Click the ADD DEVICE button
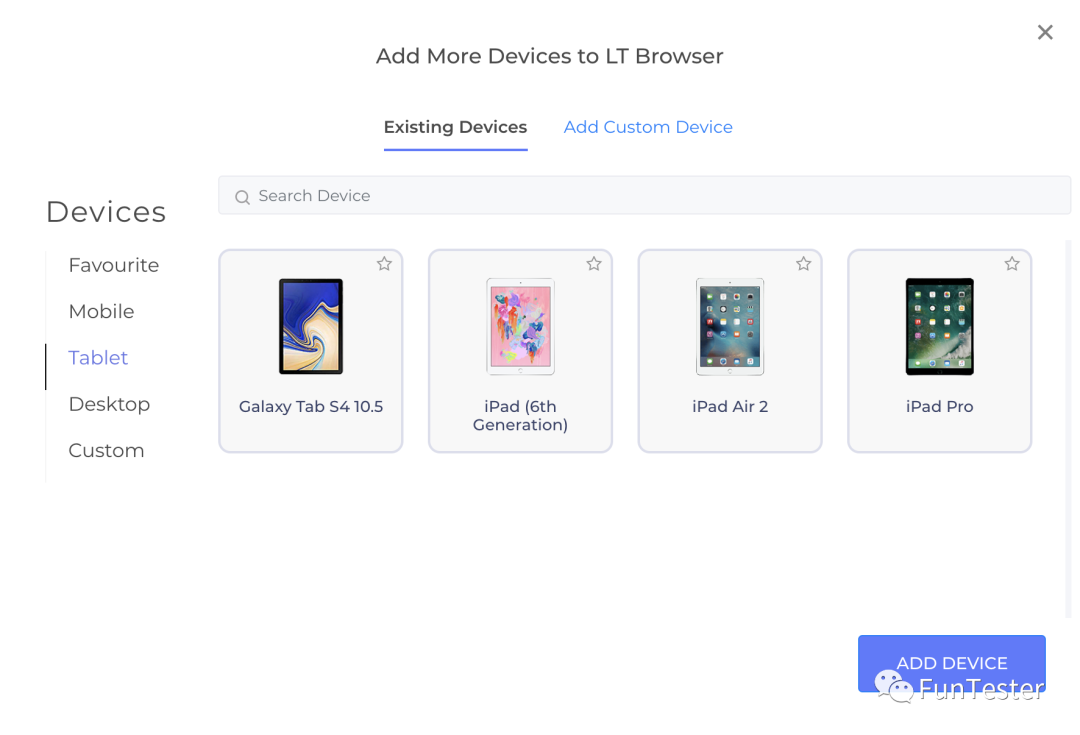Viewport: 1080px width, 735px height. tap(952, 663)
